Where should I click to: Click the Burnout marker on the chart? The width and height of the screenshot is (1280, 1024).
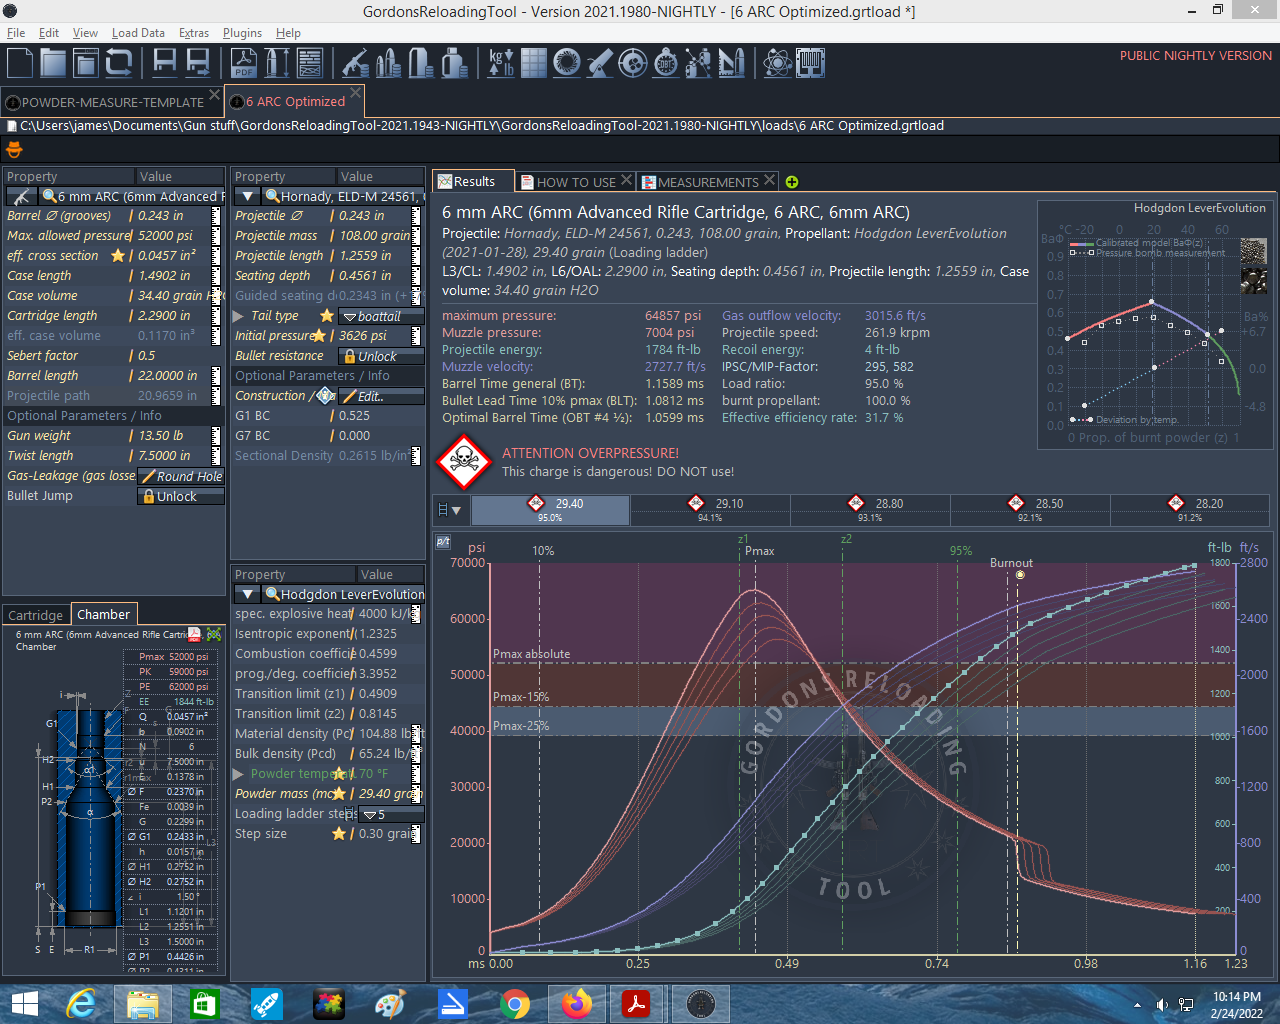(1020, 575)
